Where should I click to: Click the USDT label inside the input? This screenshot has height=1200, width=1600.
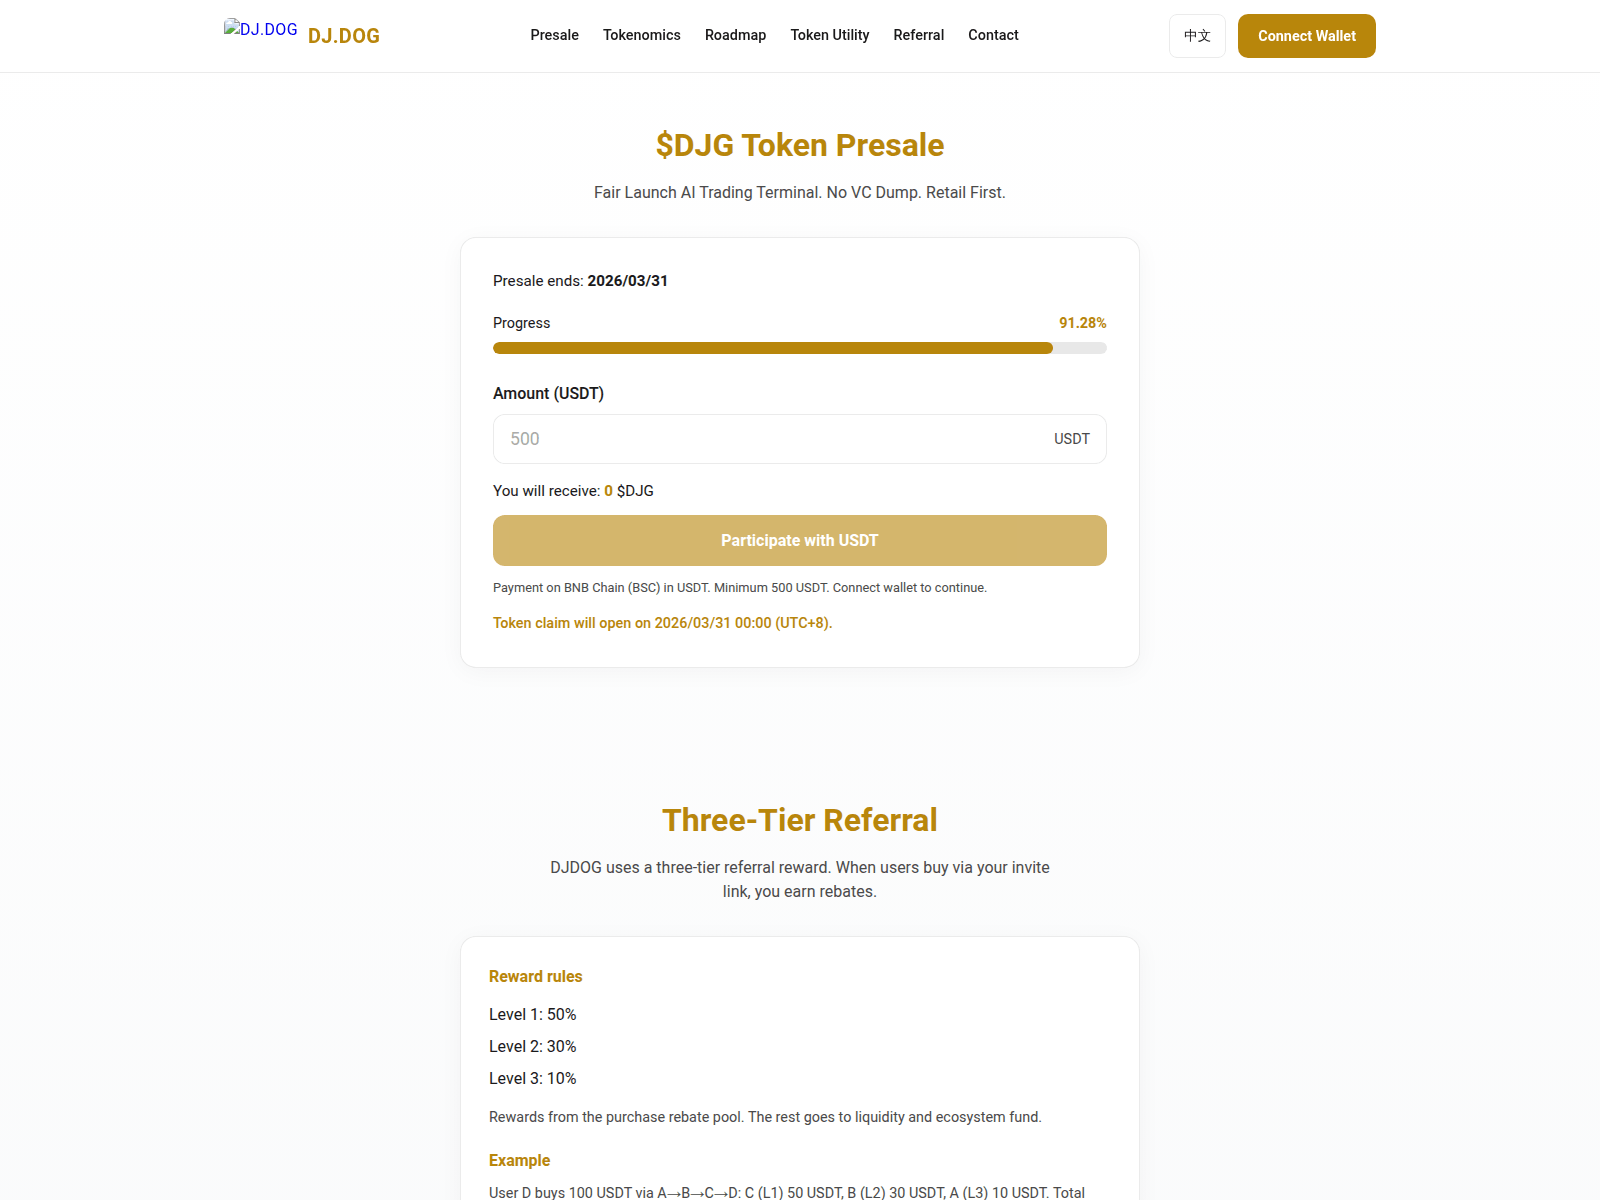coord(1071,439)
